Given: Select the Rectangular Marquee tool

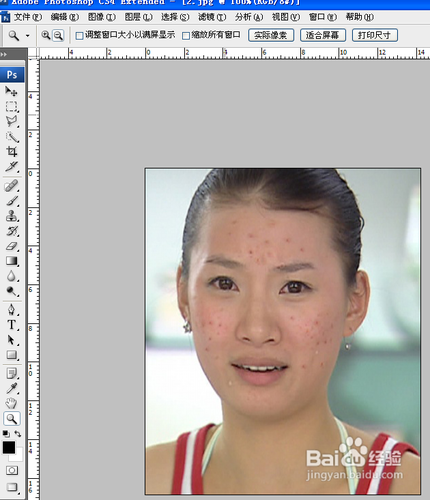Looking at the screenshot, I should click(x=11, y=106).
